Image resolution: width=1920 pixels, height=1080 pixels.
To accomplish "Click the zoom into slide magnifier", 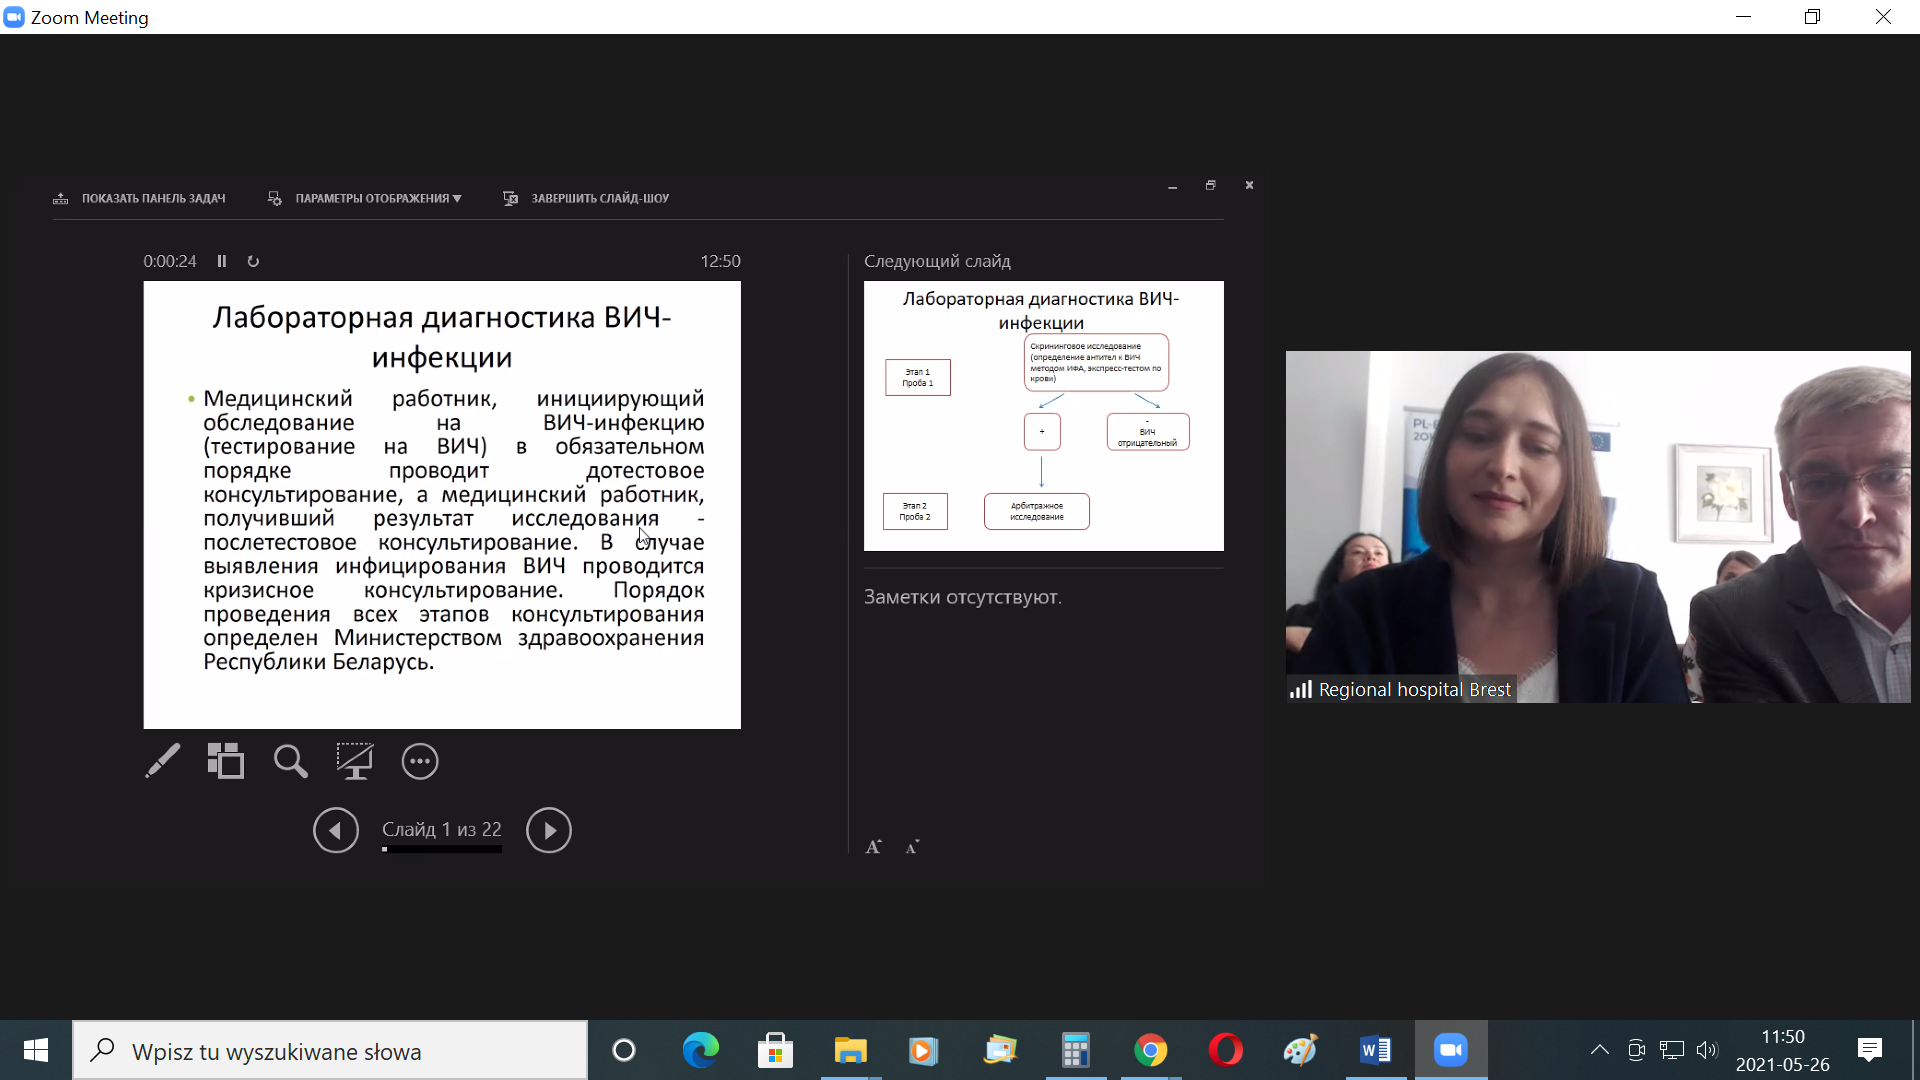I will click(290, 761).
